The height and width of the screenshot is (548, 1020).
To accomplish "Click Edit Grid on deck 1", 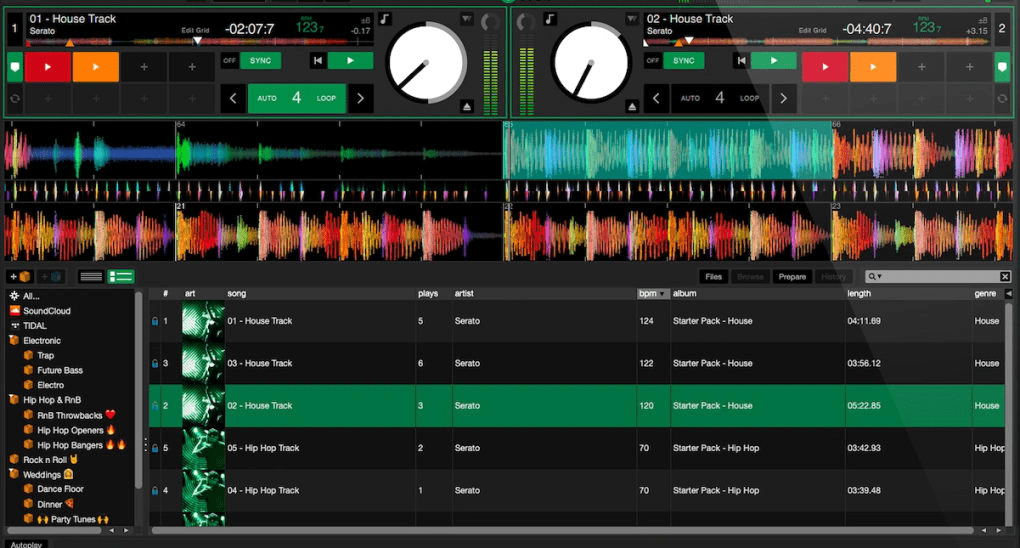I will pyautogui.click(x=195, y=31).
